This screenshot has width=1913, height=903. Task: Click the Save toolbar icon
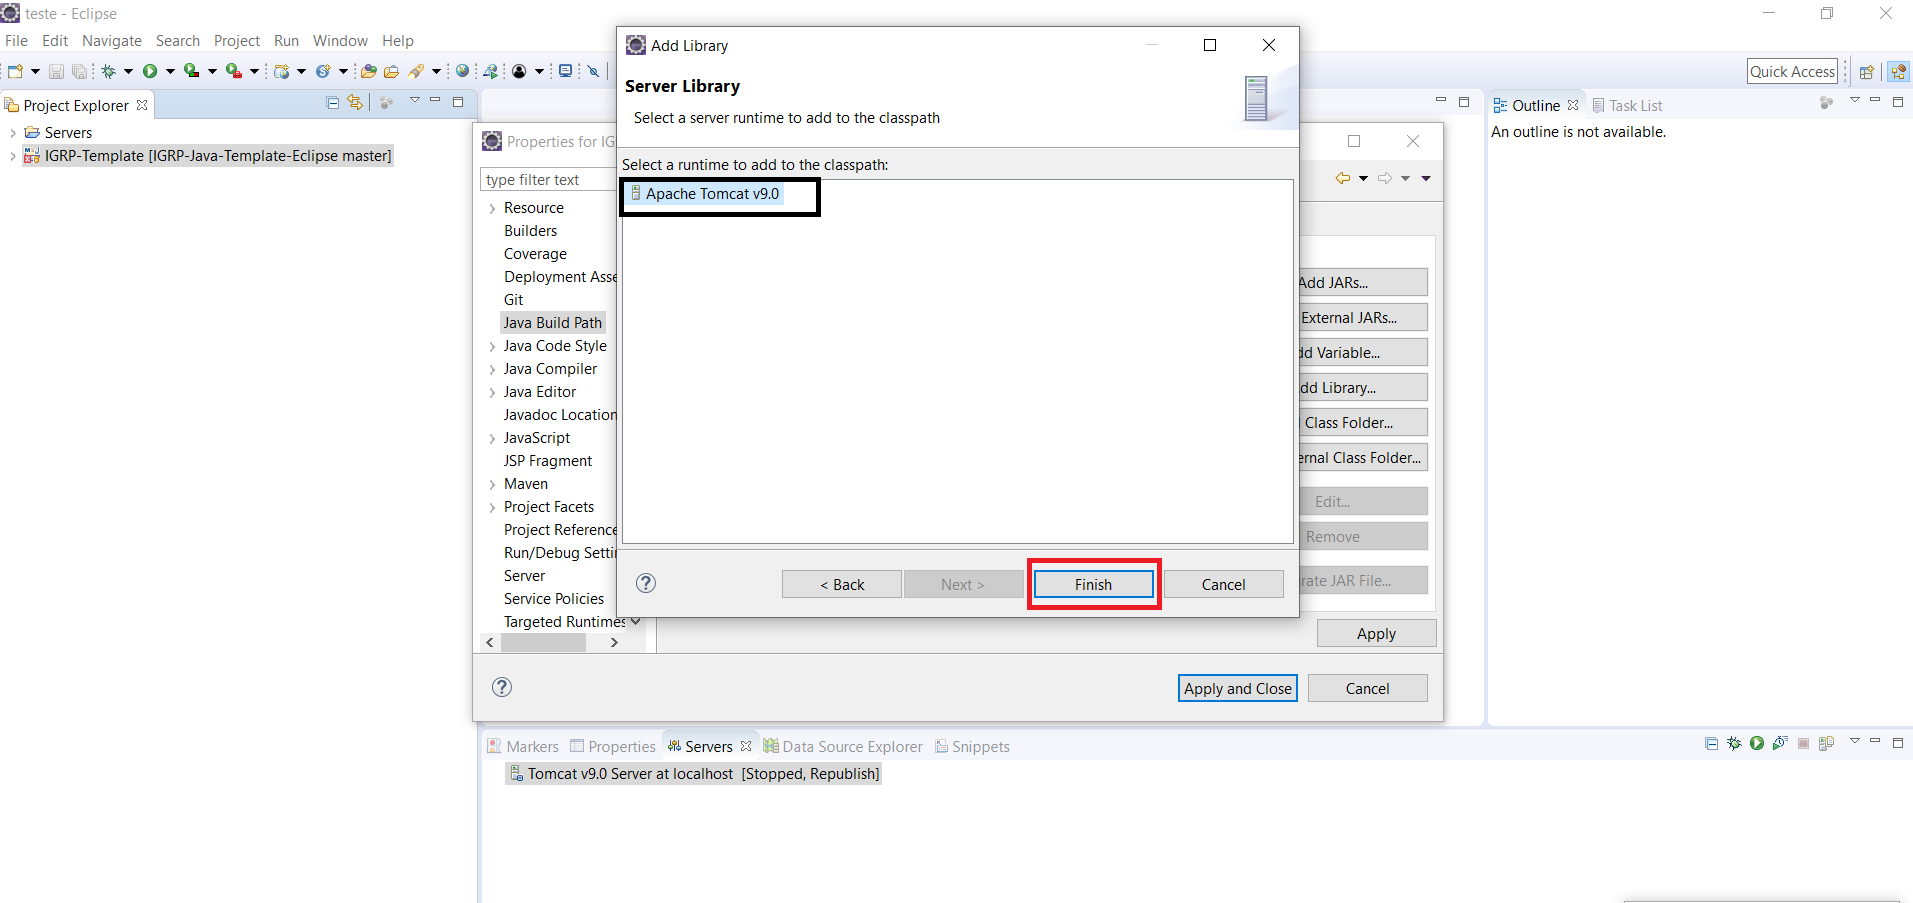point(56,71)
